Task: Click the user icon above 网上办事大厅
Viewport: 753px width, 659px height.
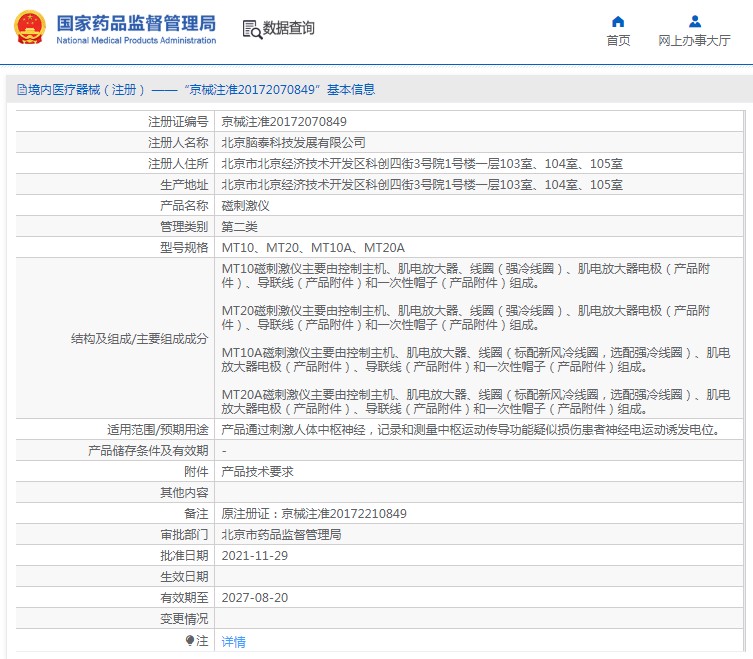Action: coord(694,21)
